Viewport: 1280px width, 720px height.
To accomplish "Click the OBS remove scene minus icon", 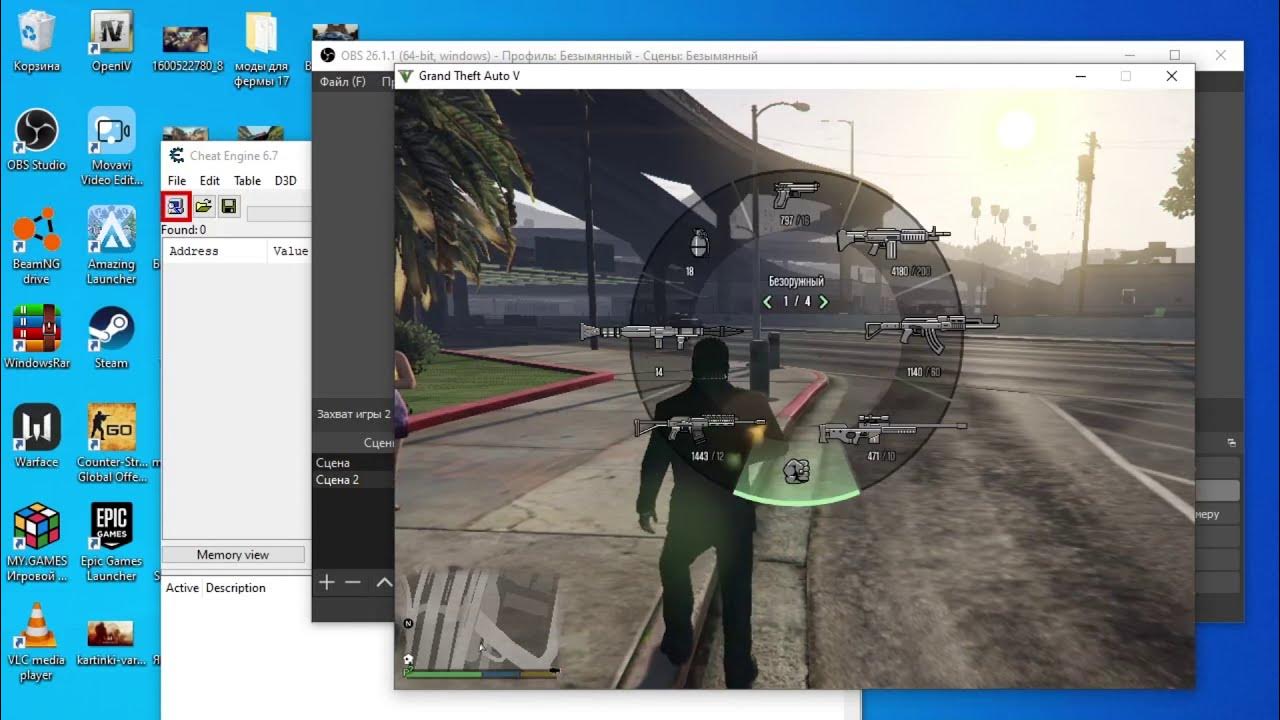I will 353,582.
